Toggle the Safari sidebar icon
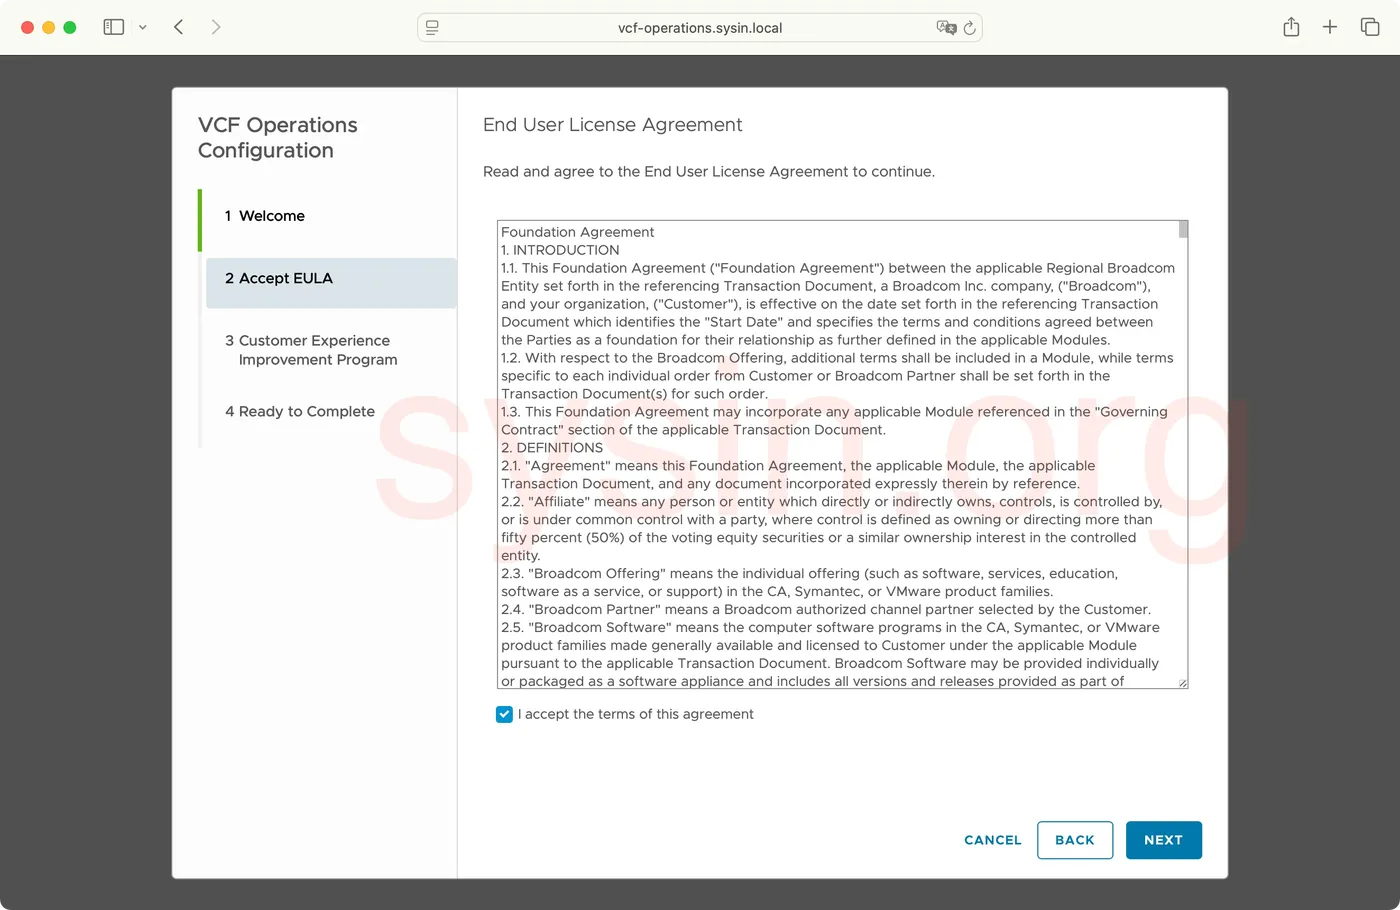 pos(114,27)
